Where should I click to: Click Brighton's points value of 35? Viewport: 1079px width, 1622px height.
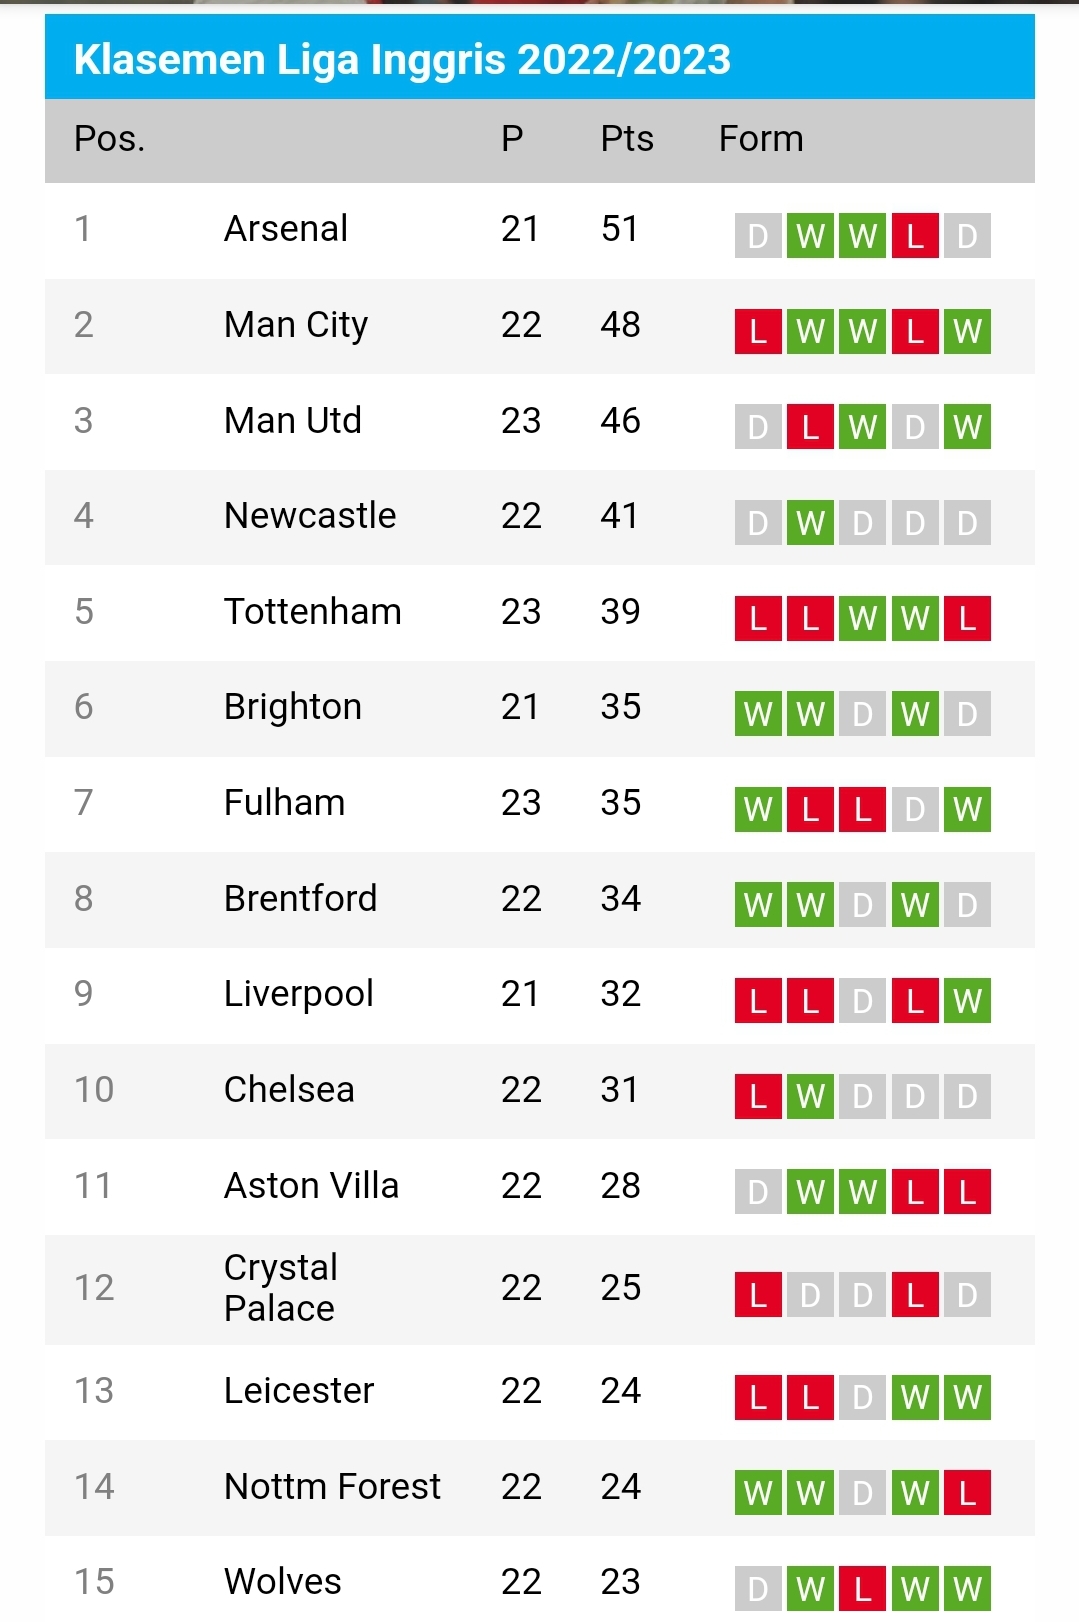click(620, 707)
